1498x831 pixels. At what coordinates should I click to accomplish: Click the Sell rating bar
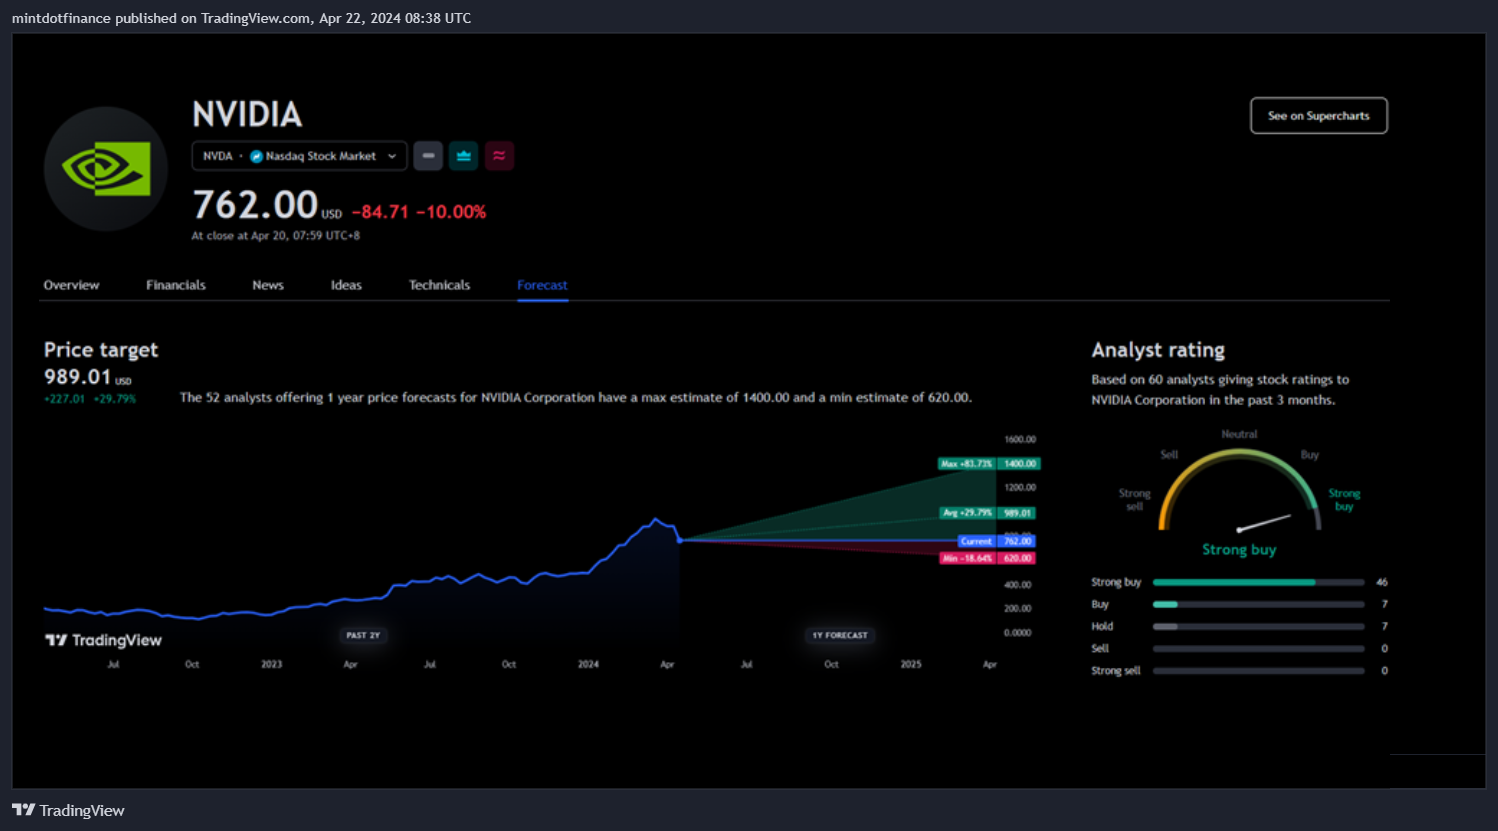pyautogui.click(x=1258, y=649)
